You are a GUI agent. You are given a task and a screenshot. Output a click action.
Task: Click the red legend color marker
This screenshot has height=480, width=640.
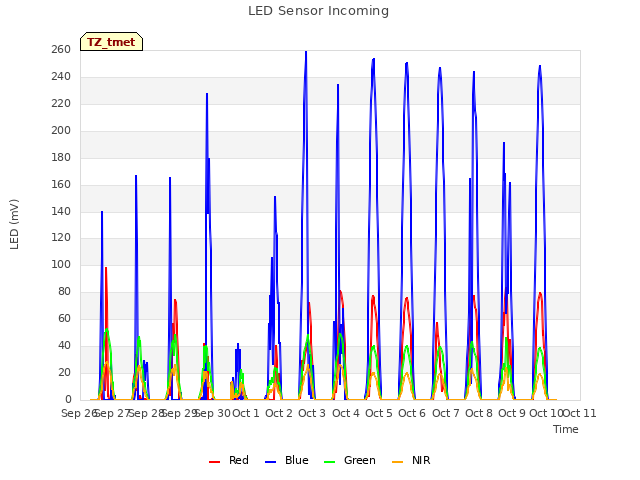click(x=214, y=462)
